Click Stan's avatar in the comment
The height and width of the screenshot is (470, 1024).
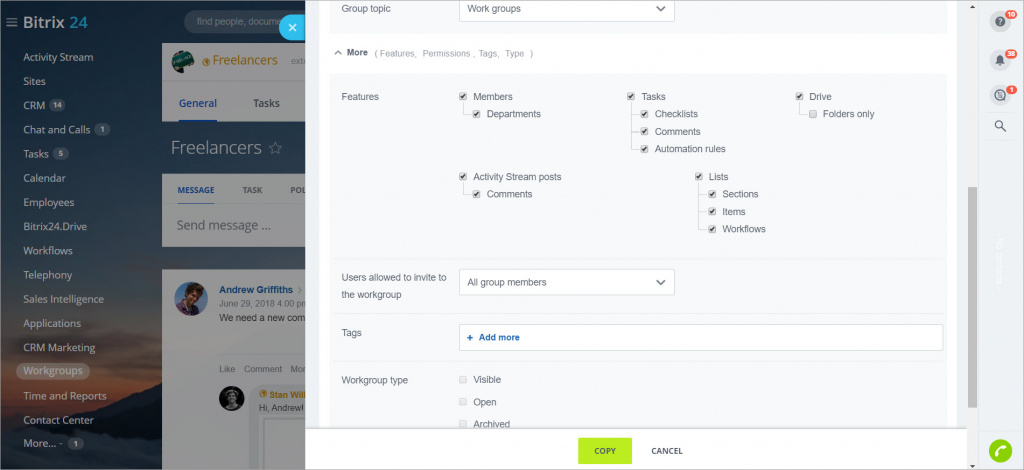231,398
